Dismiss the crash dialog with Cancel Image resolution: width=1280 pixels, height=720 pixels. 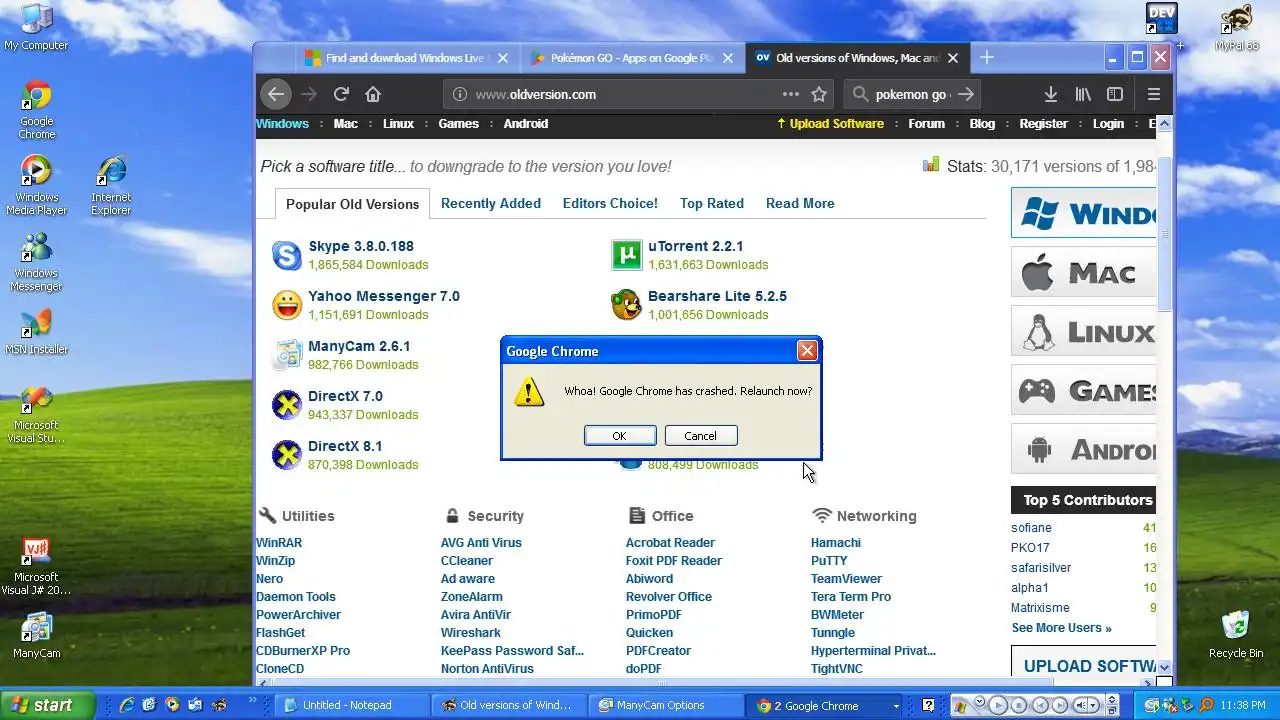[x=700, y=435]
